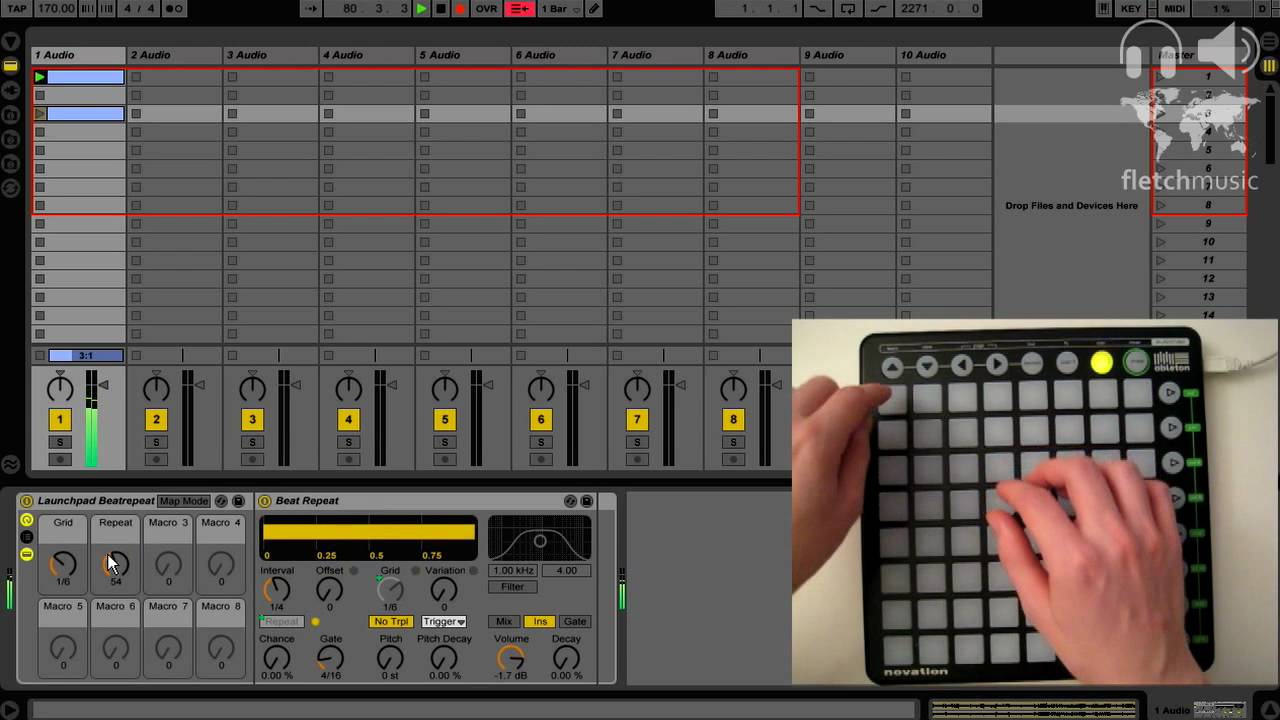Image resolution: width=1280 pixels, height=720 pixels.
Task: Toggle the No Trpl button
Action: point(391,622)
